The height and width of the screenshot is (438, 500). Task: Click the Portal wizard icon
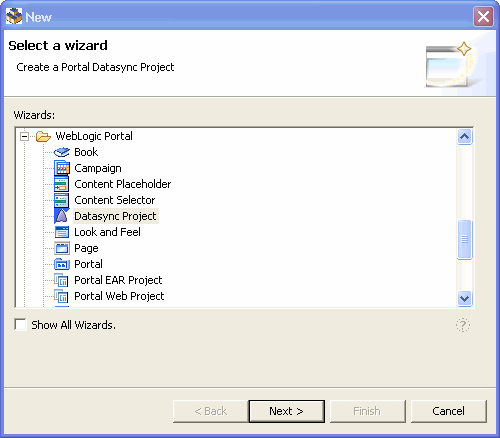(x=62, y=264)
